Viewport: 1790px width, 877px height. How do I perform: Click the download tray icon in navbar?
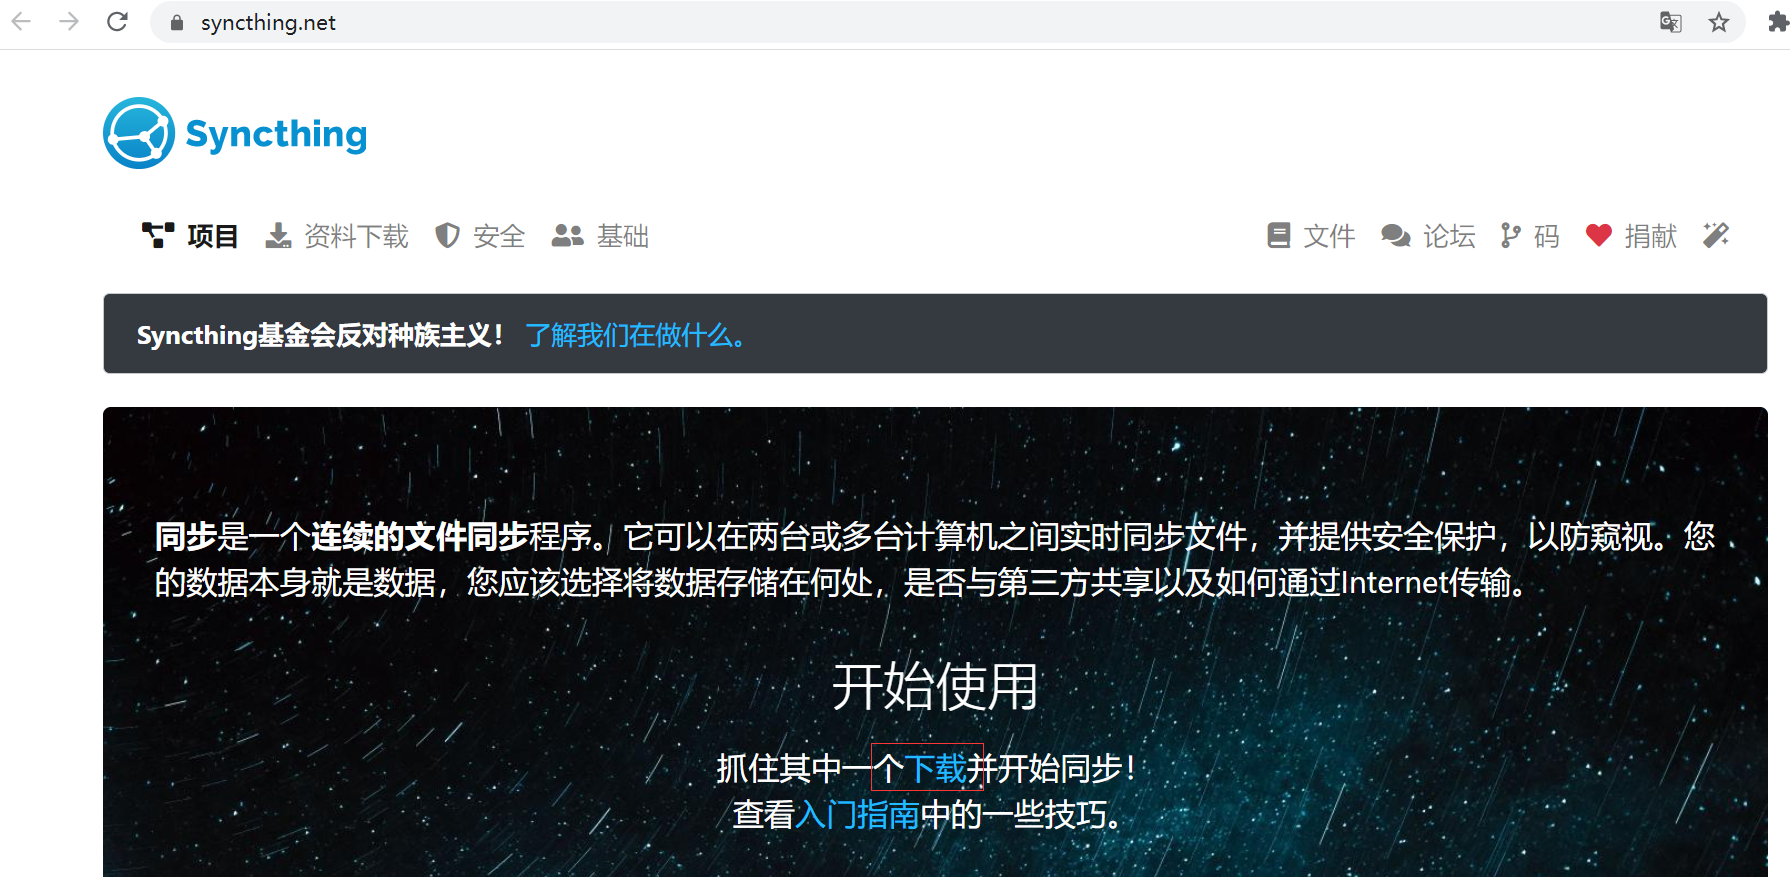click(x=278, y=236)
